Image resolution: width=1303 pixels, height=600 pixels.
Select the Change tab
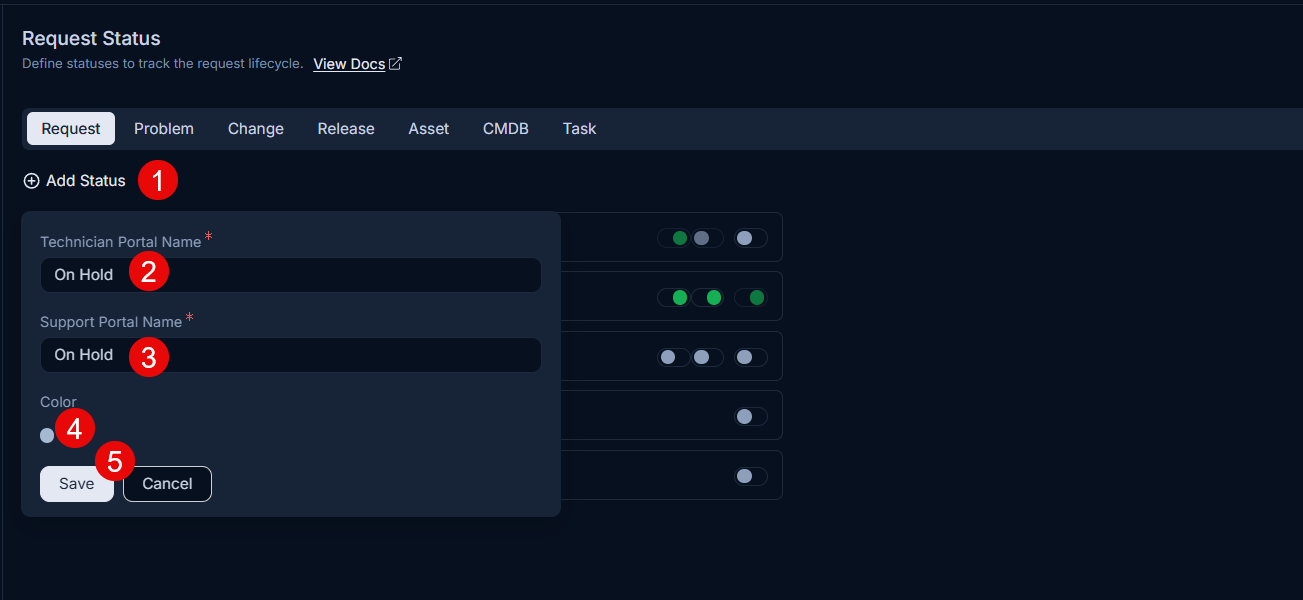pyautogui.click(x=256, y=129)
